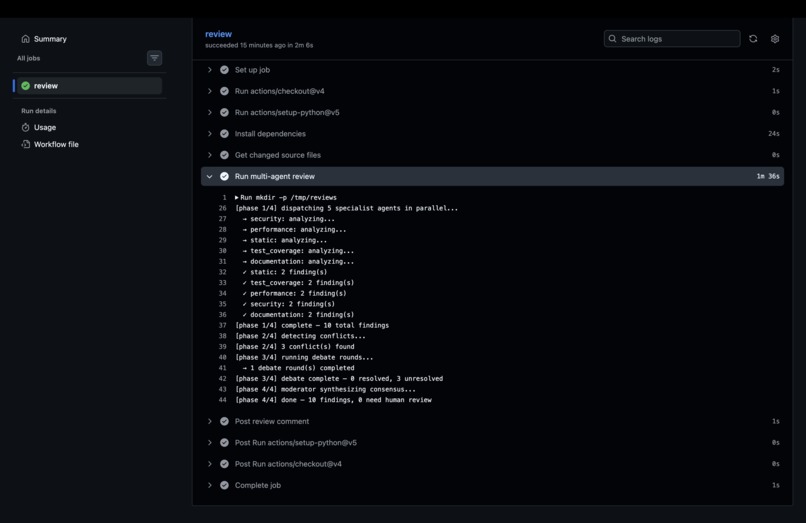Click the Workflow file icon
The width and height of the screenshot is (806, 523).
25,145
